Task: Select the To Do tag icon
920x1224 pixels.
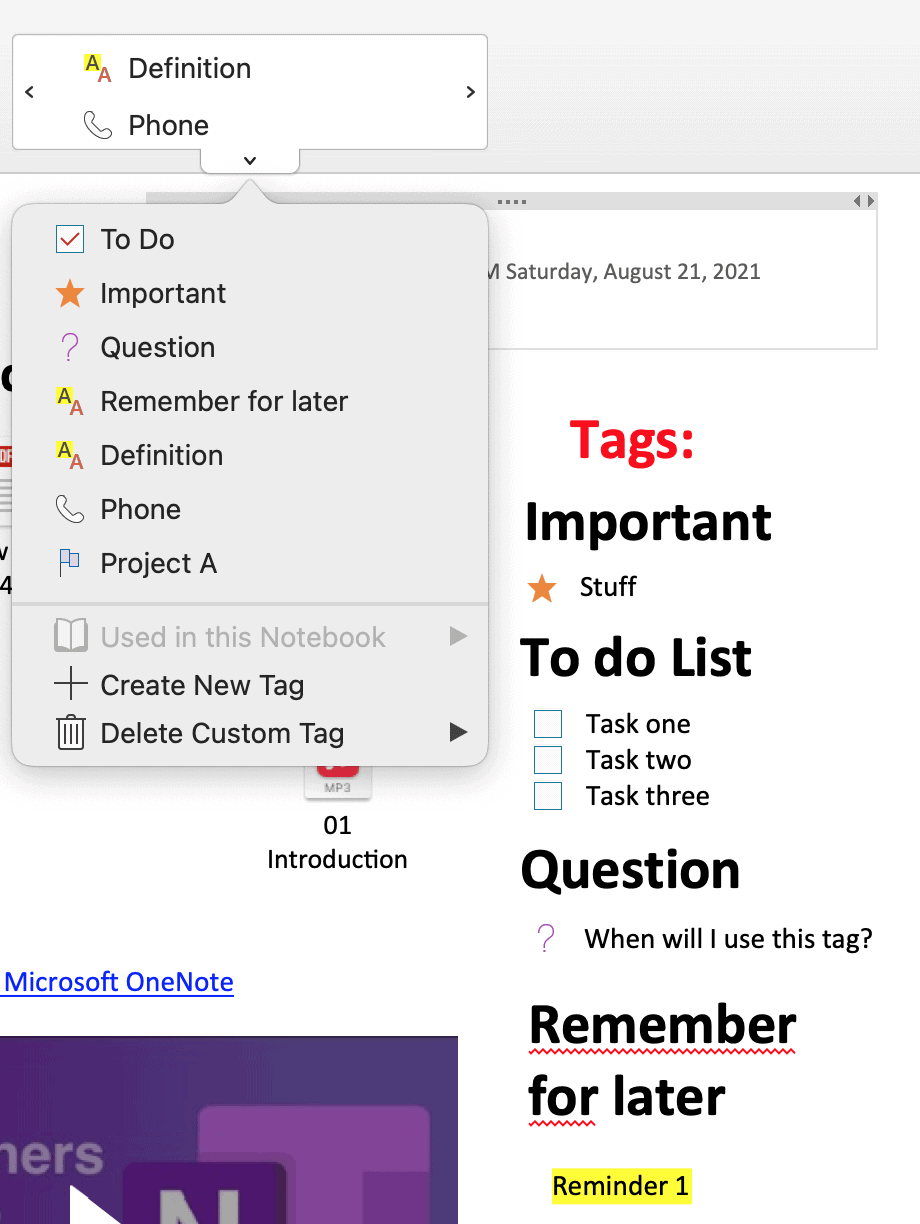Action: tap(70, 239)
